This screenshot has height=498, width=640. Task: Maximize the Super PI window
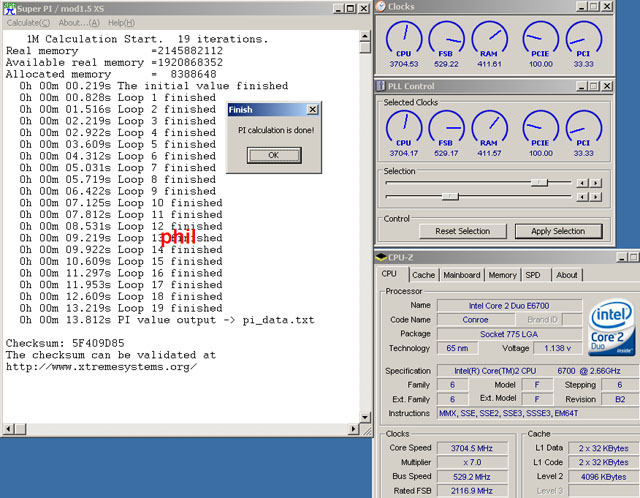351,9
